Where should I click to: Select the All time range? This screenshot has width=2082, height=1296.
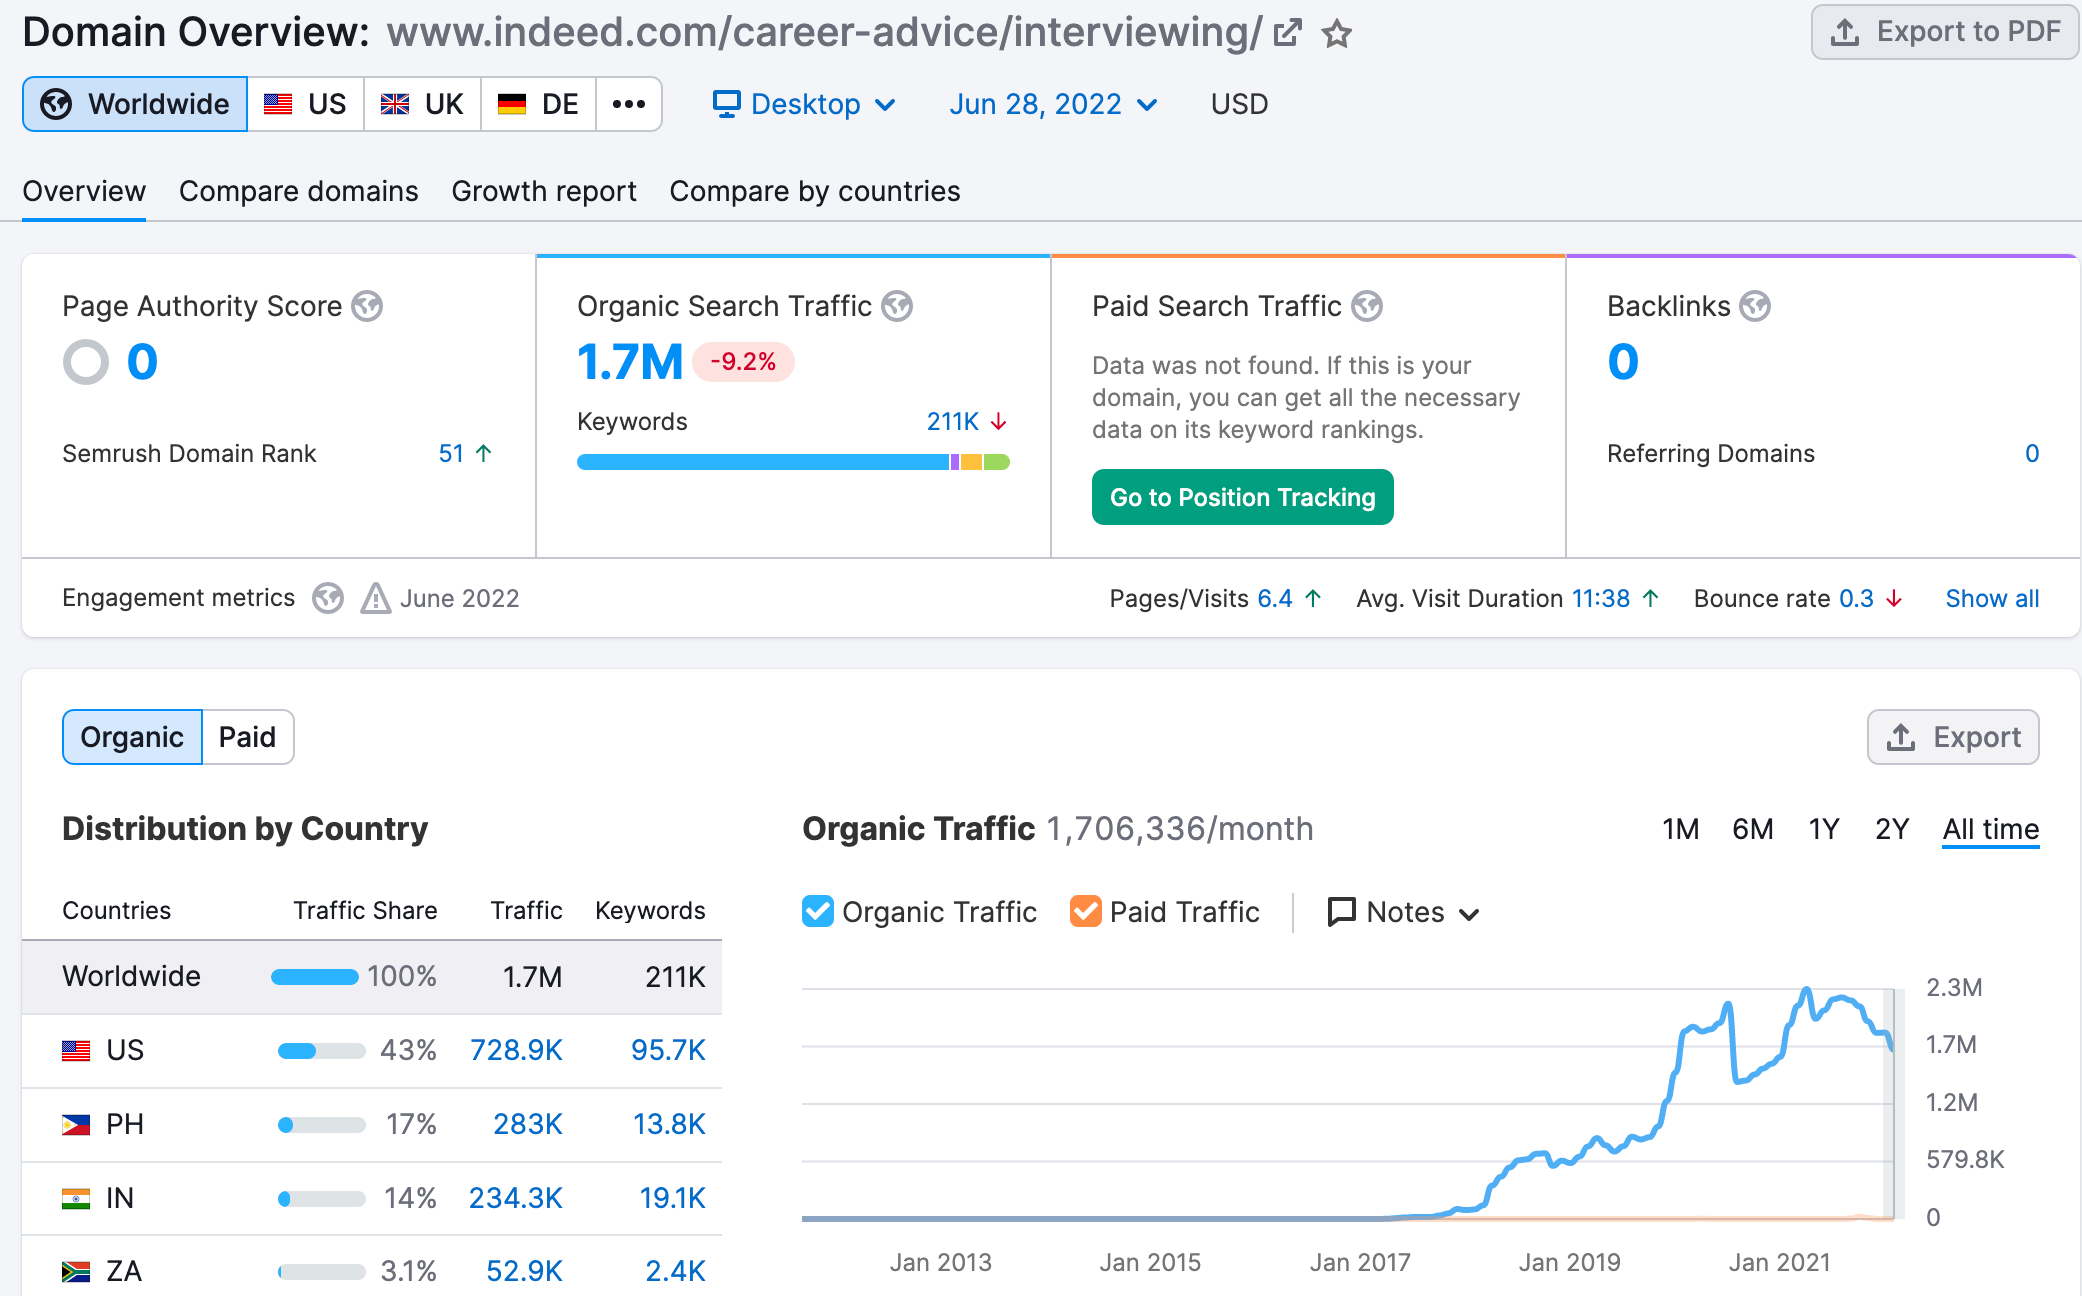1991,829
